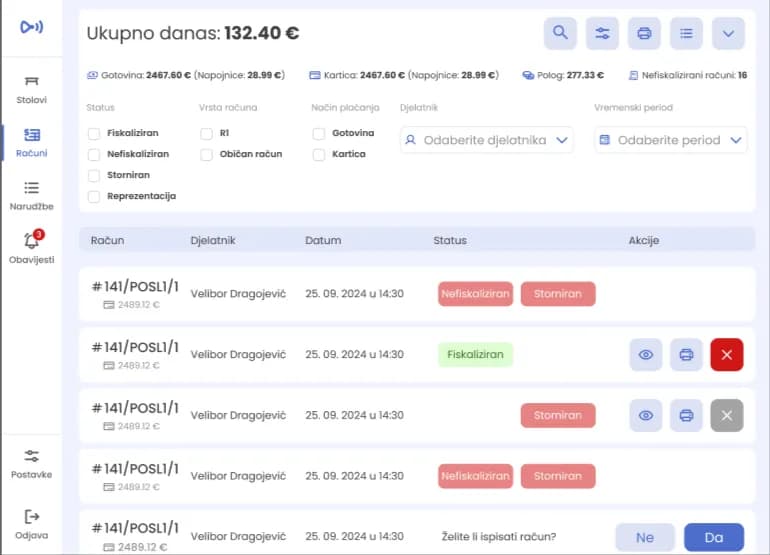Image resolution: width=770 pixels, height=555 pixels.
Task: Click 'Polog: 277.33 €' summary text
Action: [x=570, y=75]
